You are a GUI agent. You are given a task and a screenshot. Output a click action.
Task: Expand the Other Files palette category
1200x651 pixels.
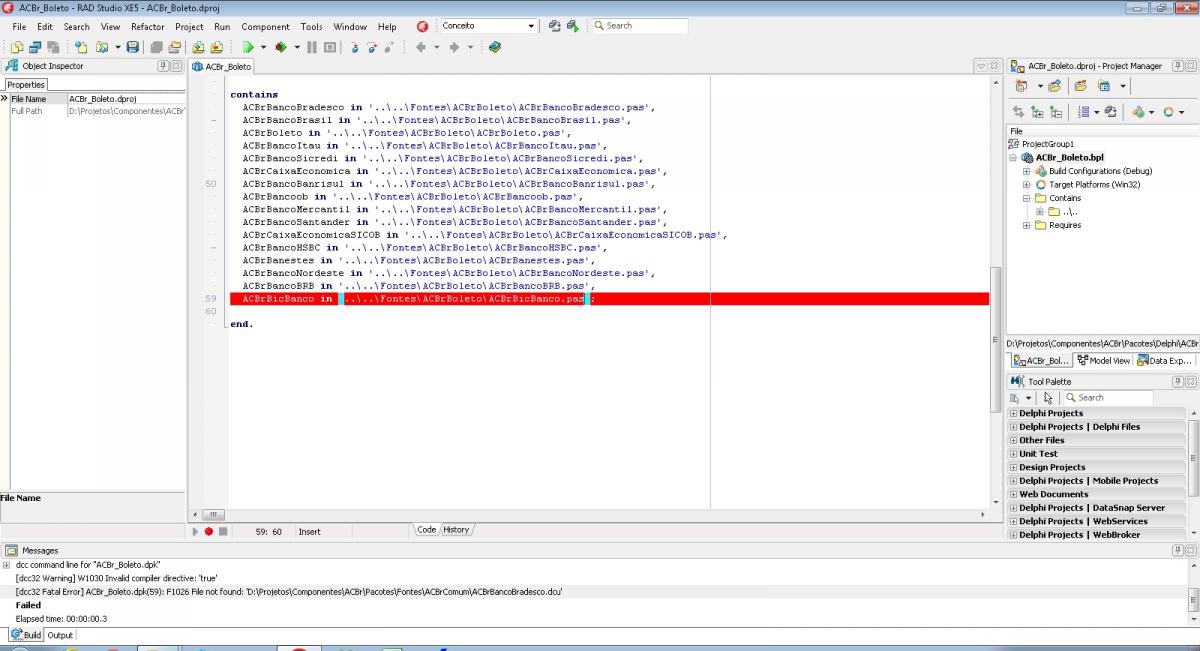(1013, 440)
